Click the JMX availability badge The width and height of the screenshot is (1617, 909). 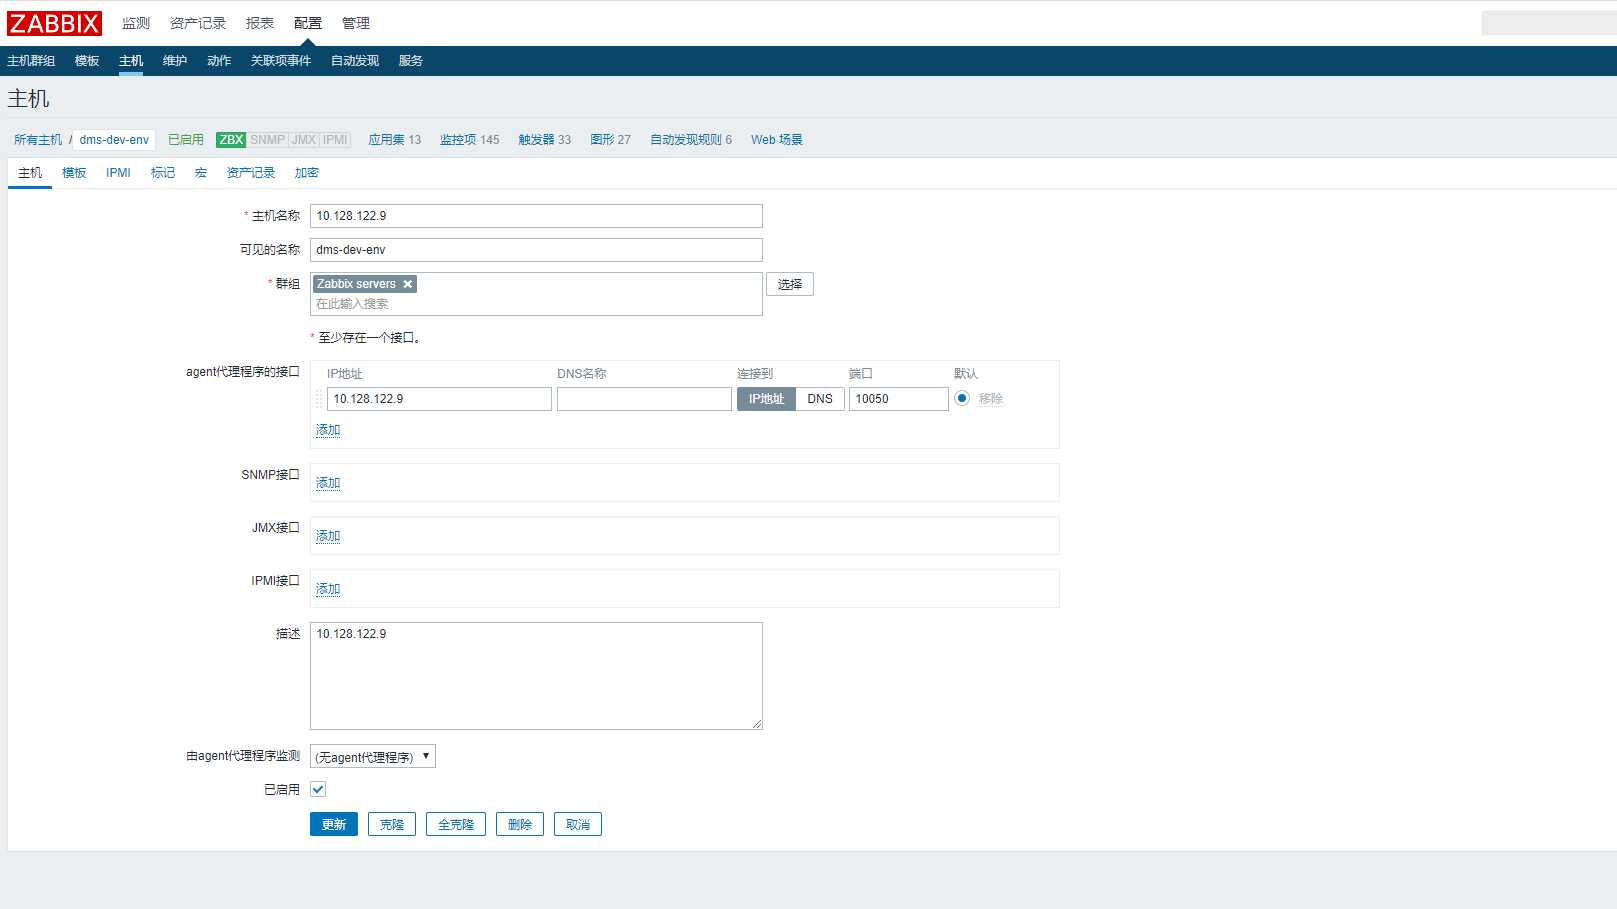tap(304, 140)
